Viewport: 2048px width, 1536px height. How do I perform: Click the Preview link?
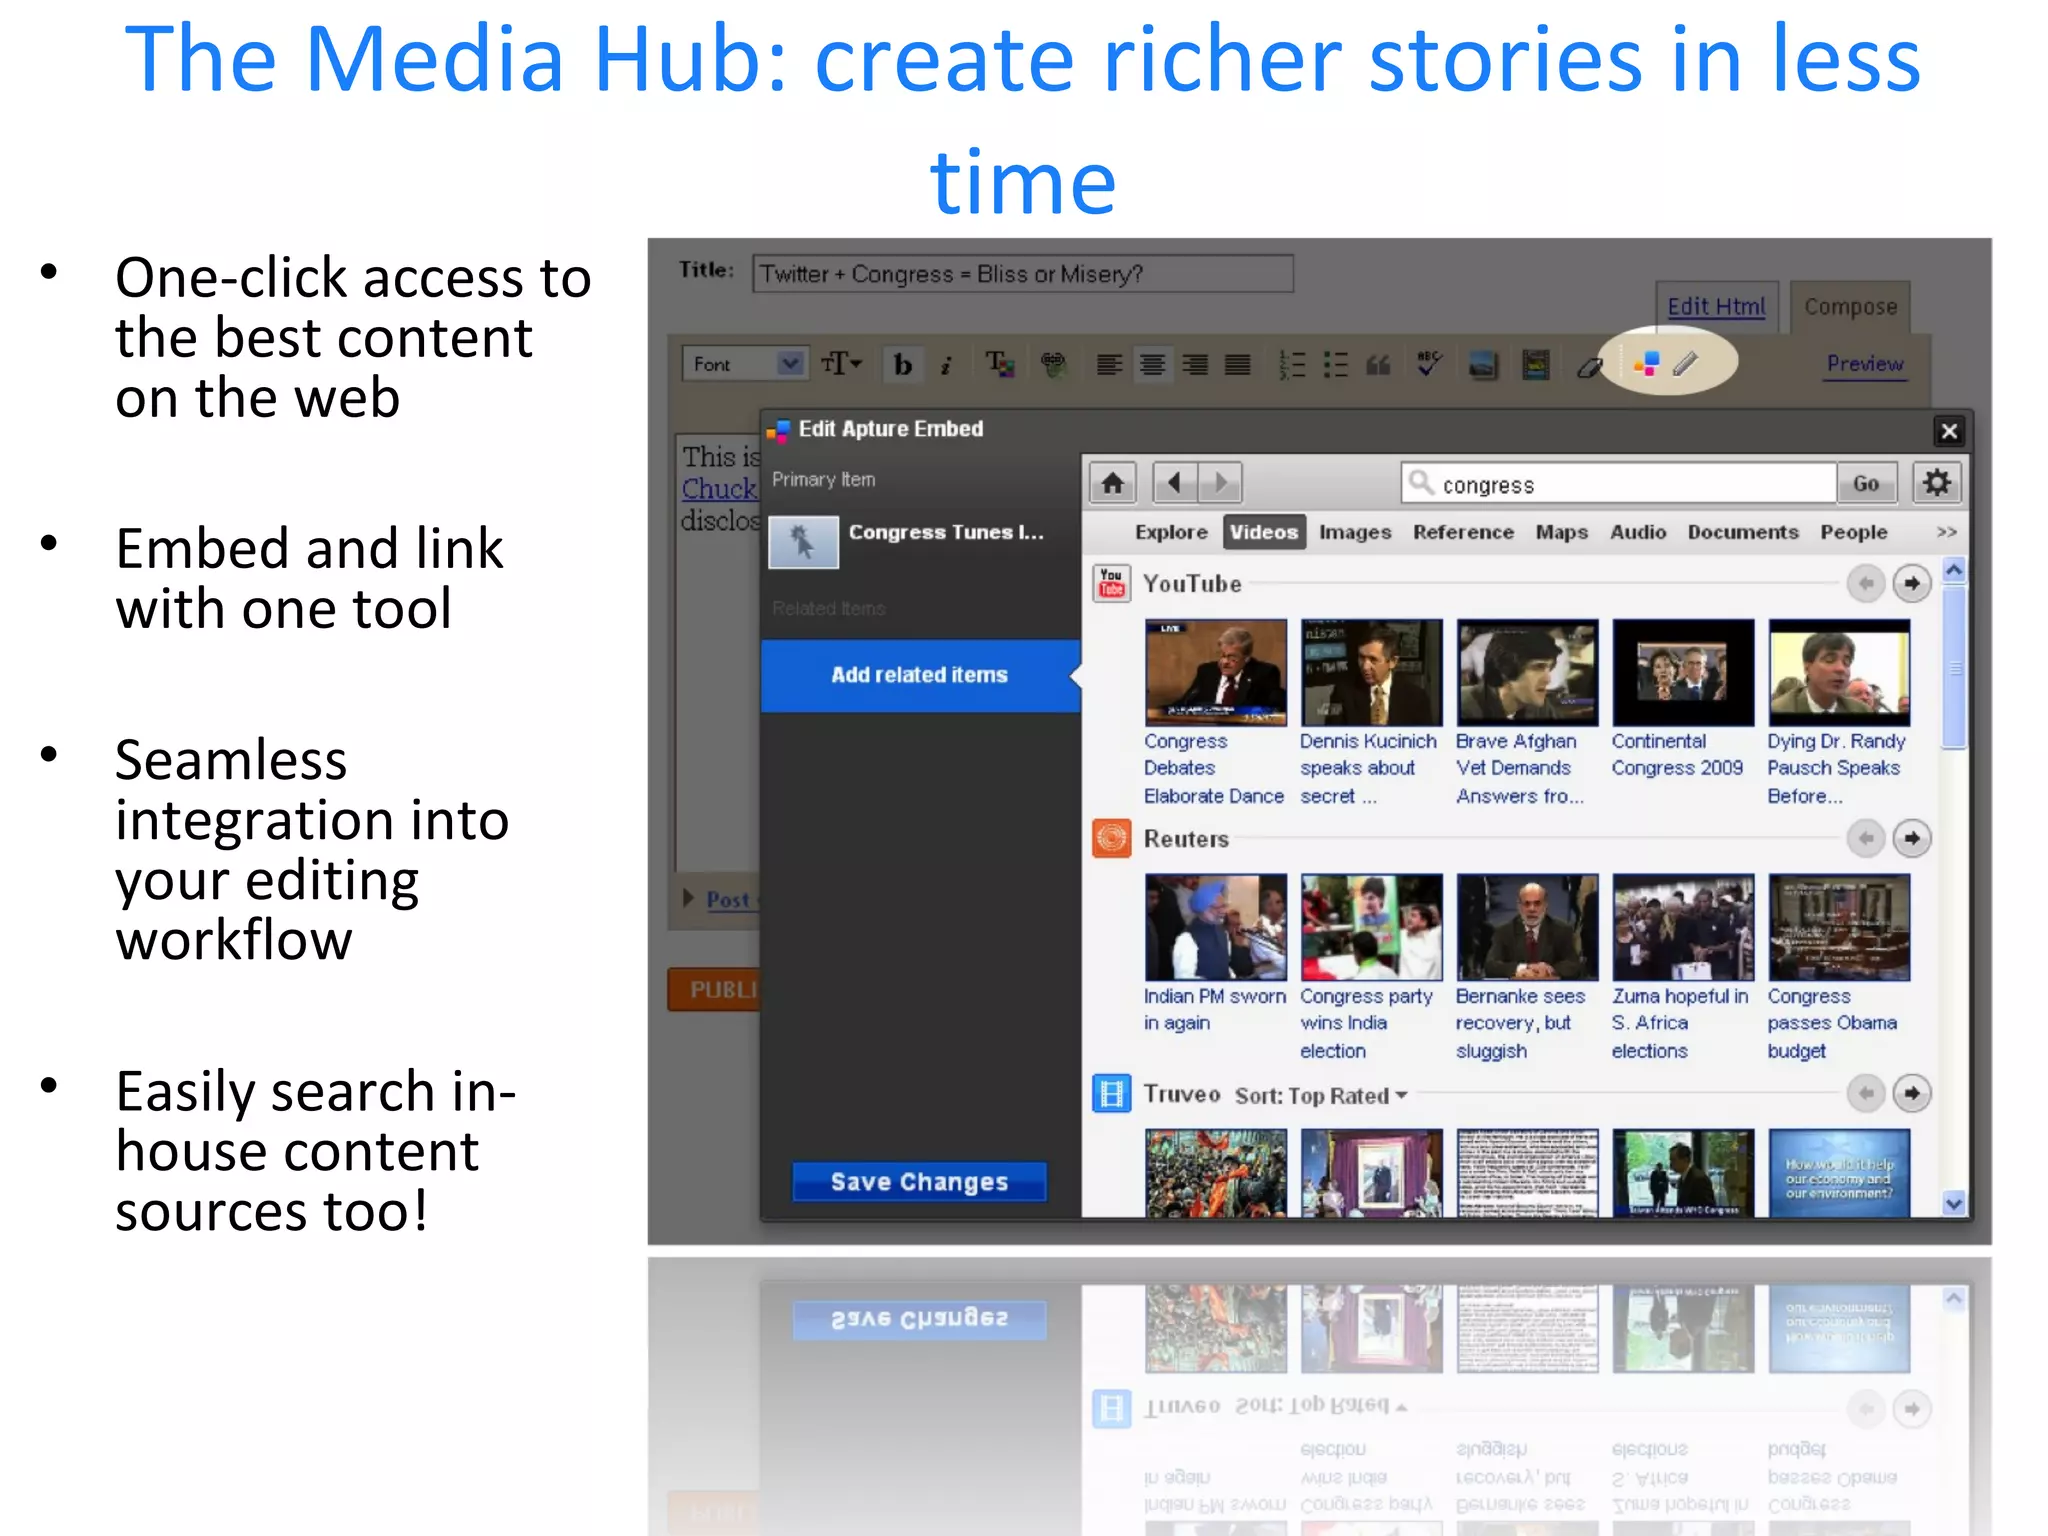click(1865, 363)
